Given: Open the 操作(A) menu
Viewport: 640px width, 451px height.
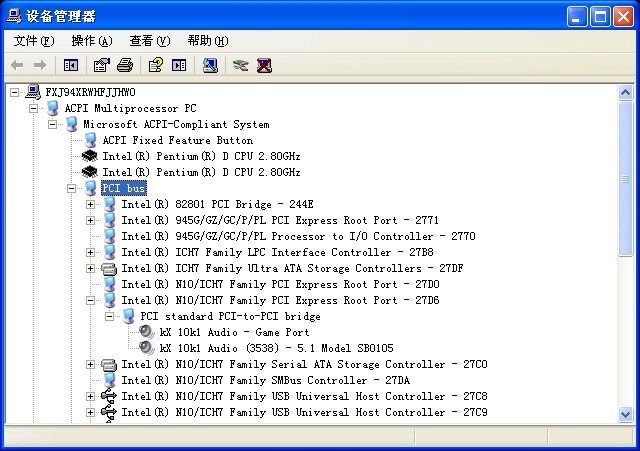Looking at the screenshot, I should pyautogui.click(x=92, y=41).
